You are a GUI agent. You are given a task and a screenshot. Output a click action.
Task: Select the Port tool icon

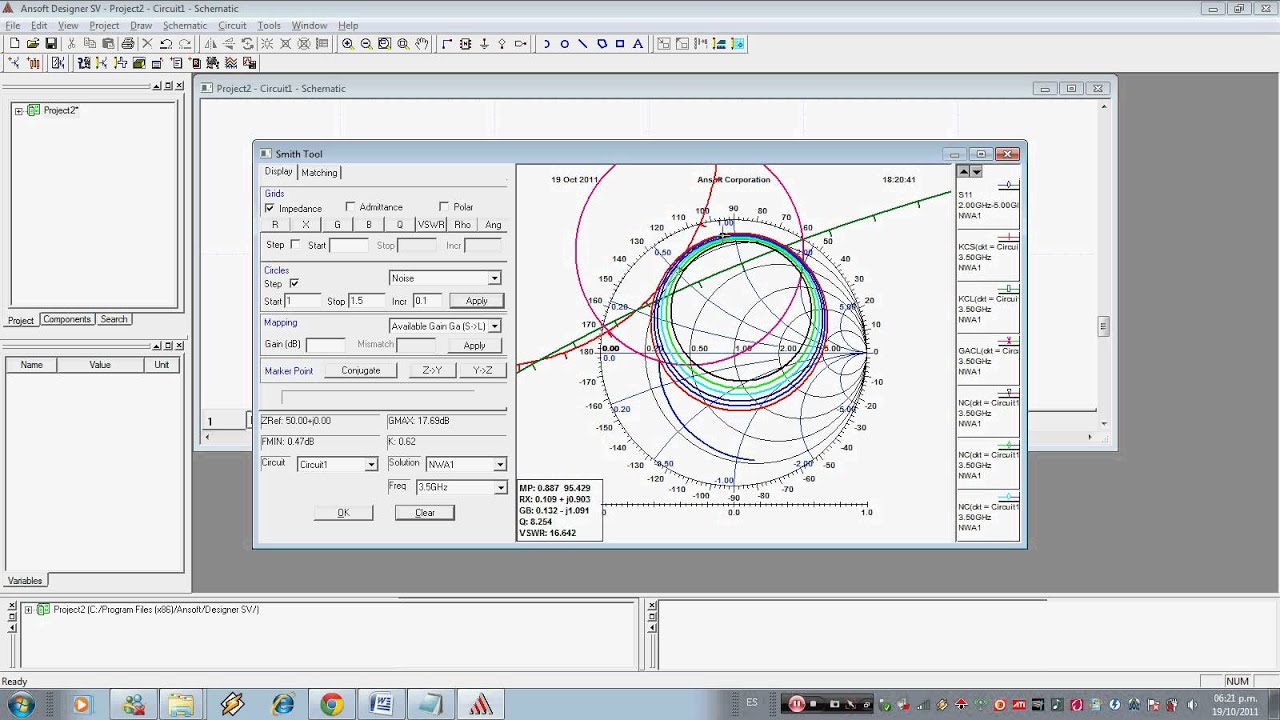(x=521, y=44)
